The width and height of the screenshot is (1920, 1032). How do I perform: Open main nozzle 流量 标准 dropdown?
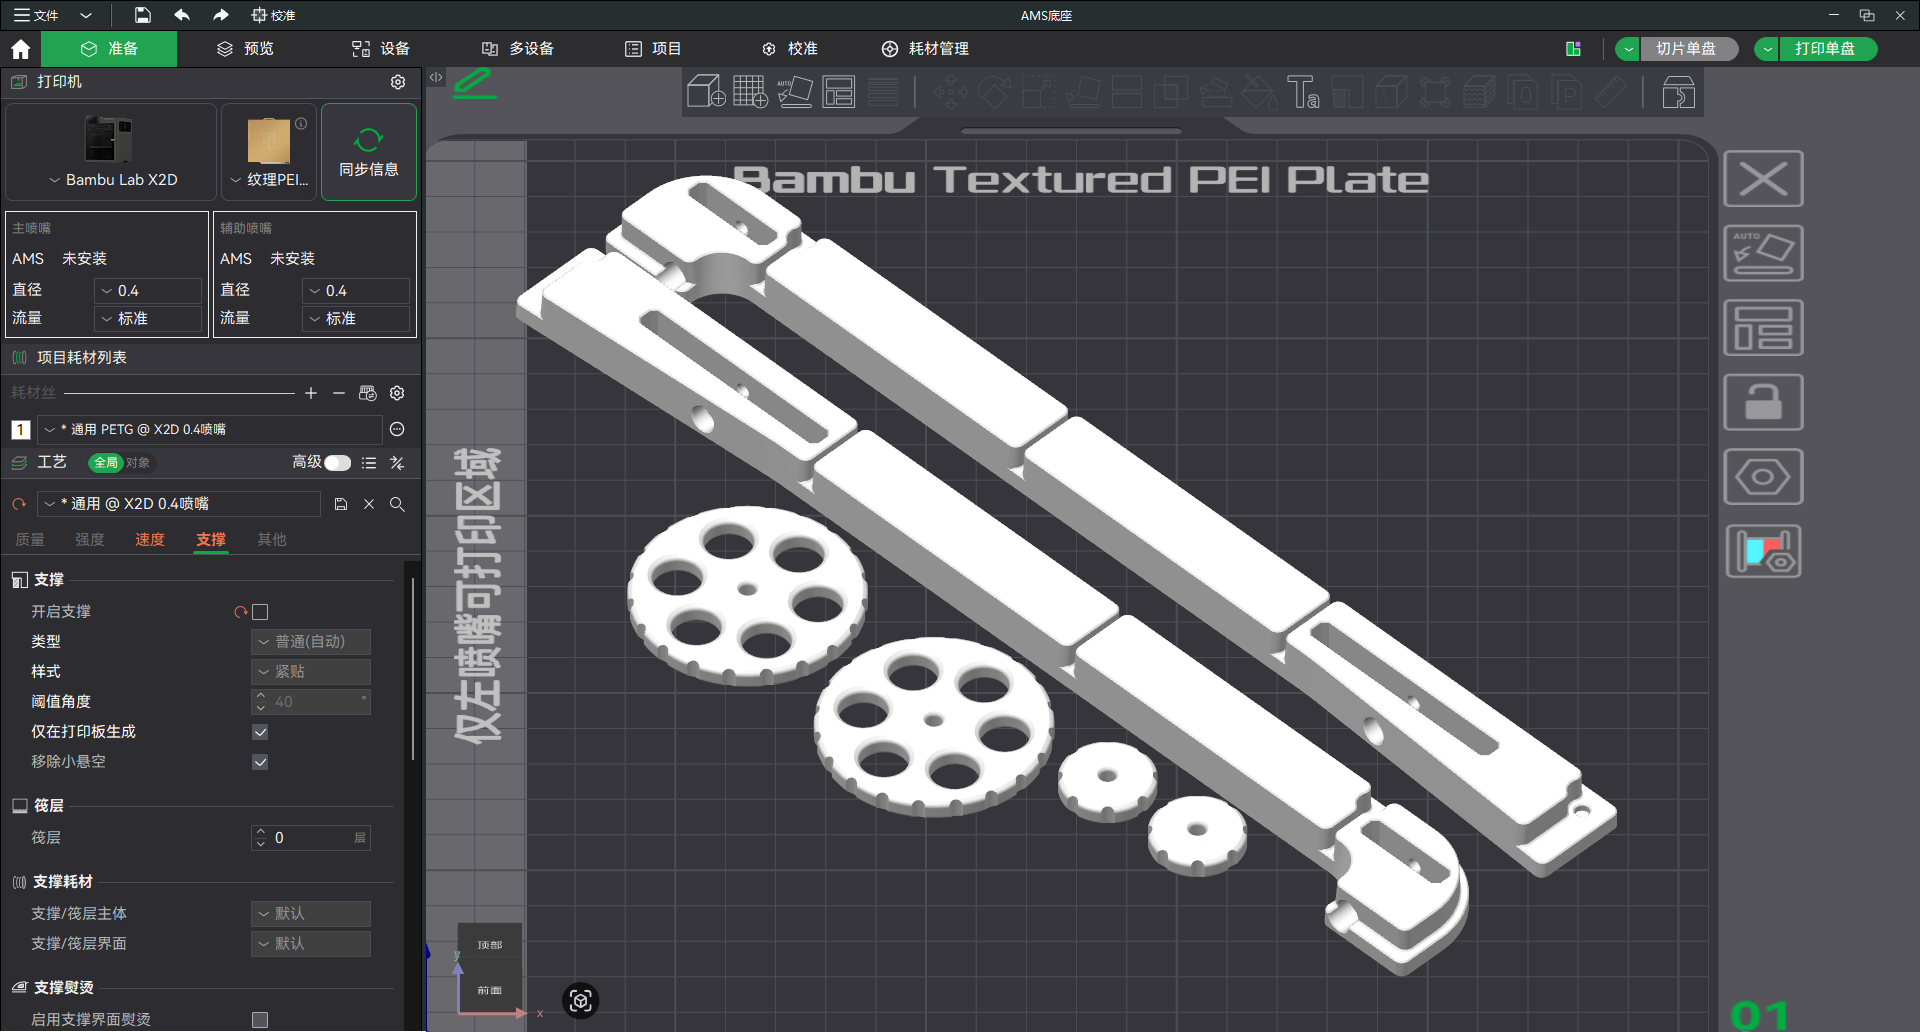click(148, 319)
